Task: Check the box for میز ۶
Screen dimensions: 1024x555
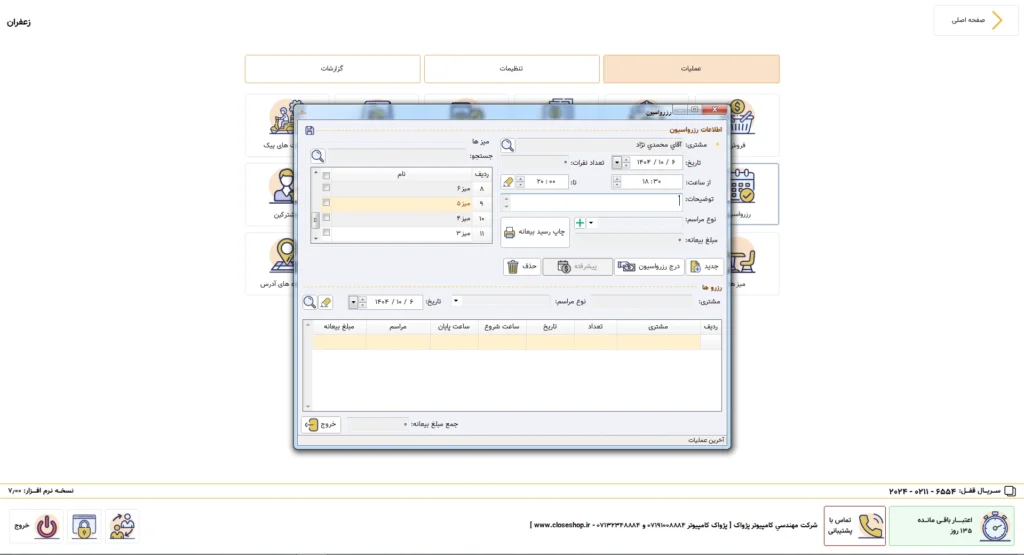Action: point(326,188)
